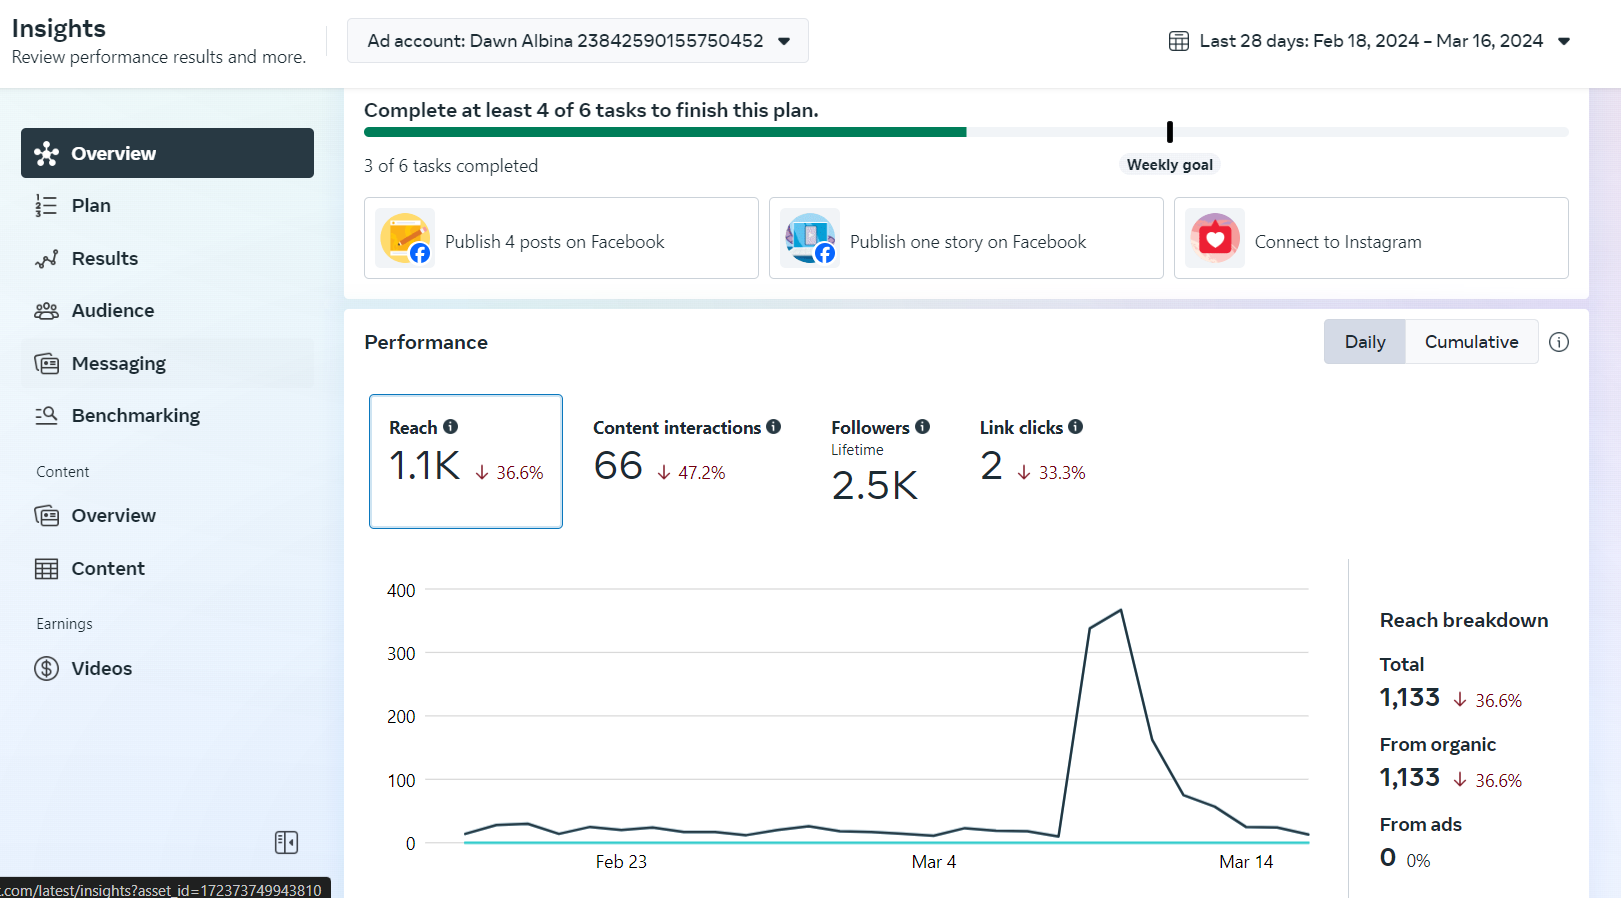Expand the Last 28 days date dropdown
This screenshot has height=898, width=1621.
1564,41
